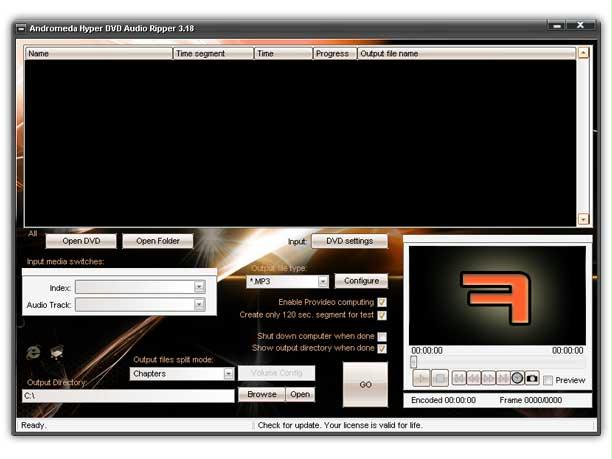
Task: Click the play button in the preview player
Action: click(x=422, y=378)
